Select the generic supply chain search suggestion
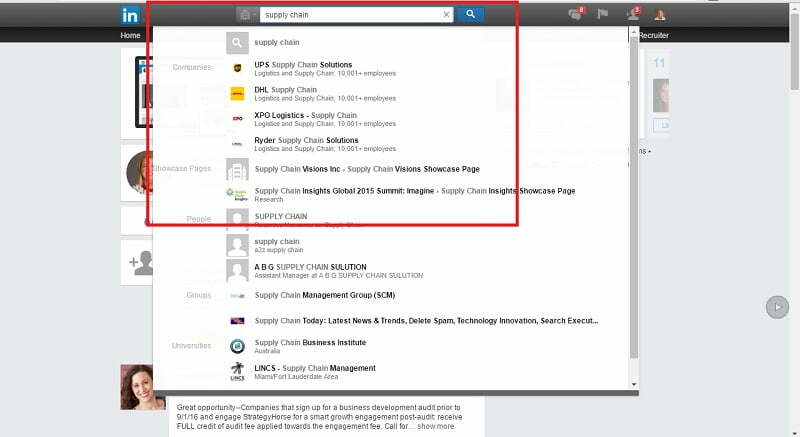This screenshot has height=437, width=800. [x=277, y=42]
